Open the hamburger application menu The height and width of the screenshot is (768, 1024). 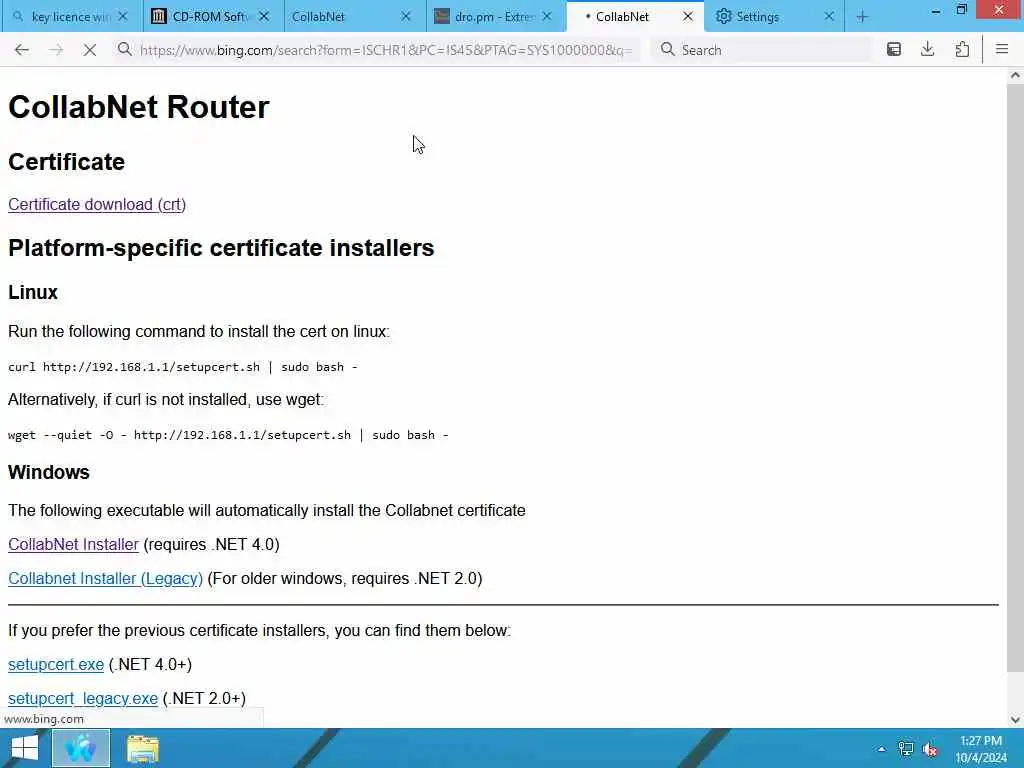click(x=1002, y=50)
